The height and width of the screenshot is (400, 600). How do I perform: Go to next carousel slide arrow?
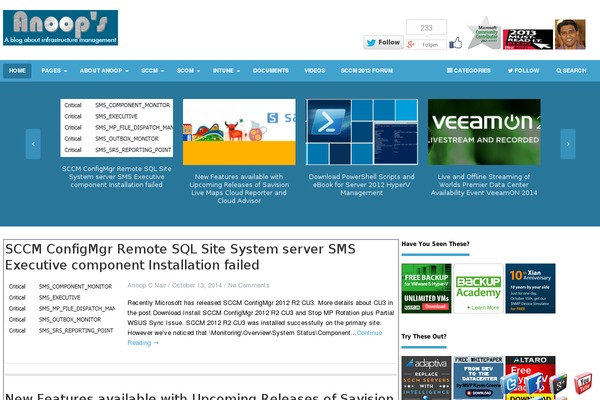pyautogui.click(x=568, y=144)
